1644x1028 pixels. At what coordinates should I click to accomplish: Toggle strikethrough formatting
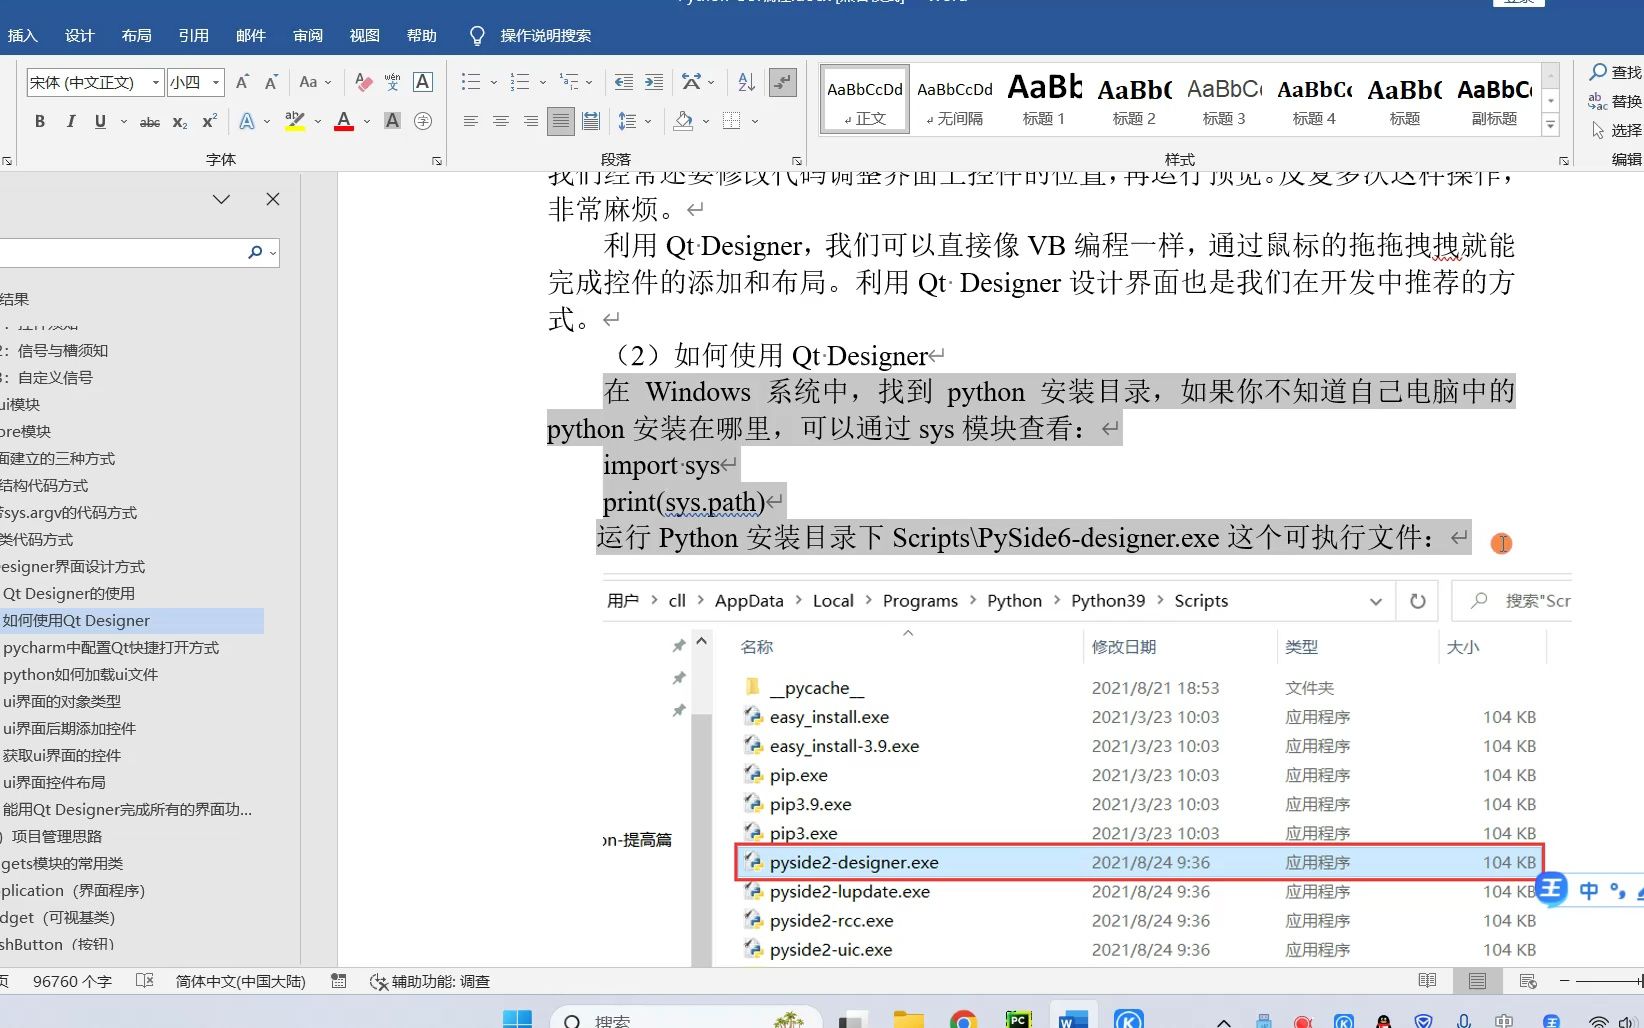(x=150, y=122)
